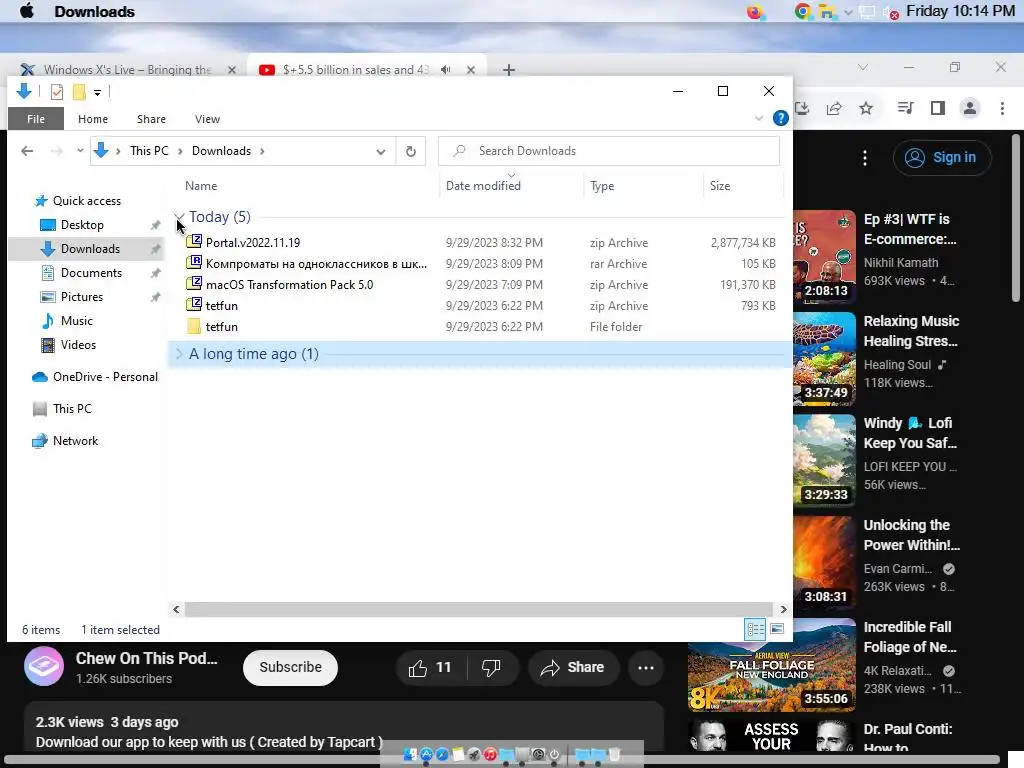Click the Apple logo in the menu bar
This screenshot has width=1024, height=768.
27,11
